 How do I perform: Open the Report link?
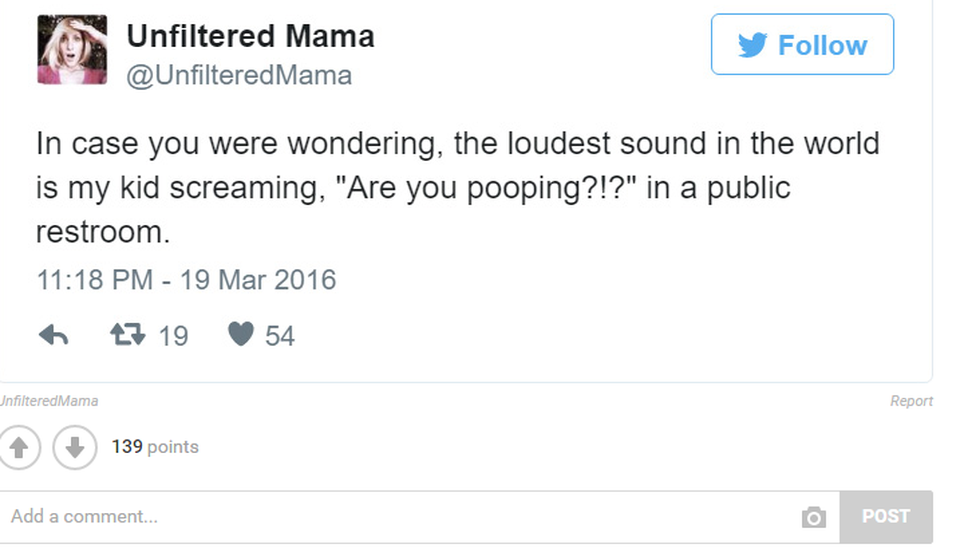911,401
